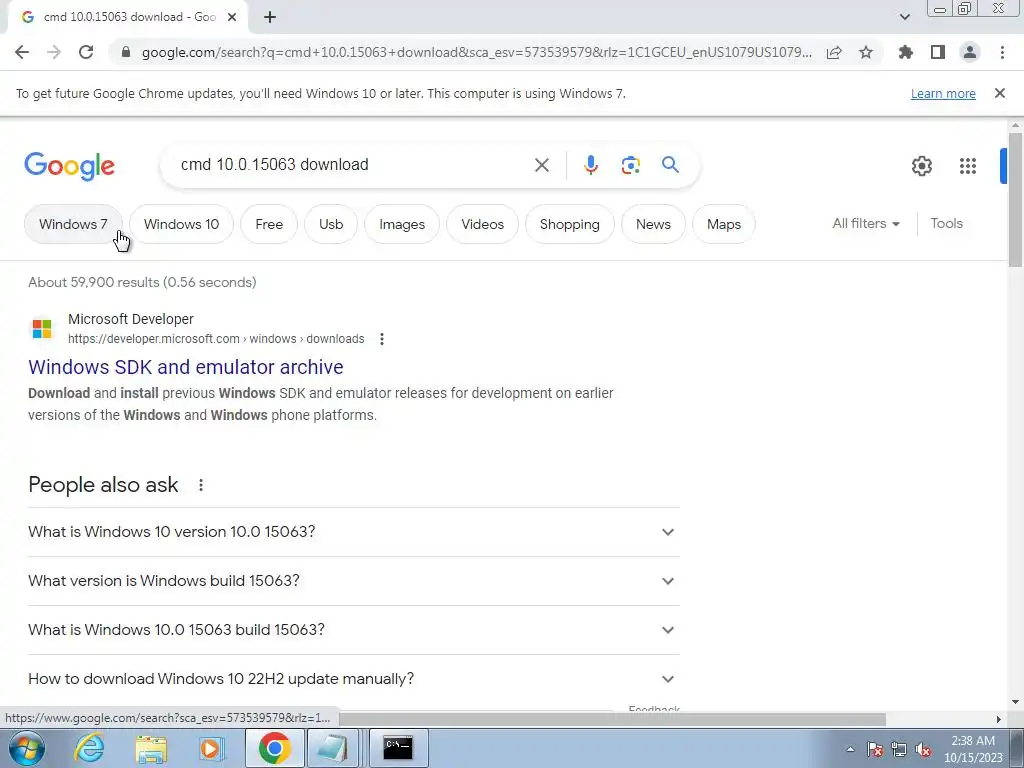Click the 'About 59,900 results' text

(x=142, y=282)
